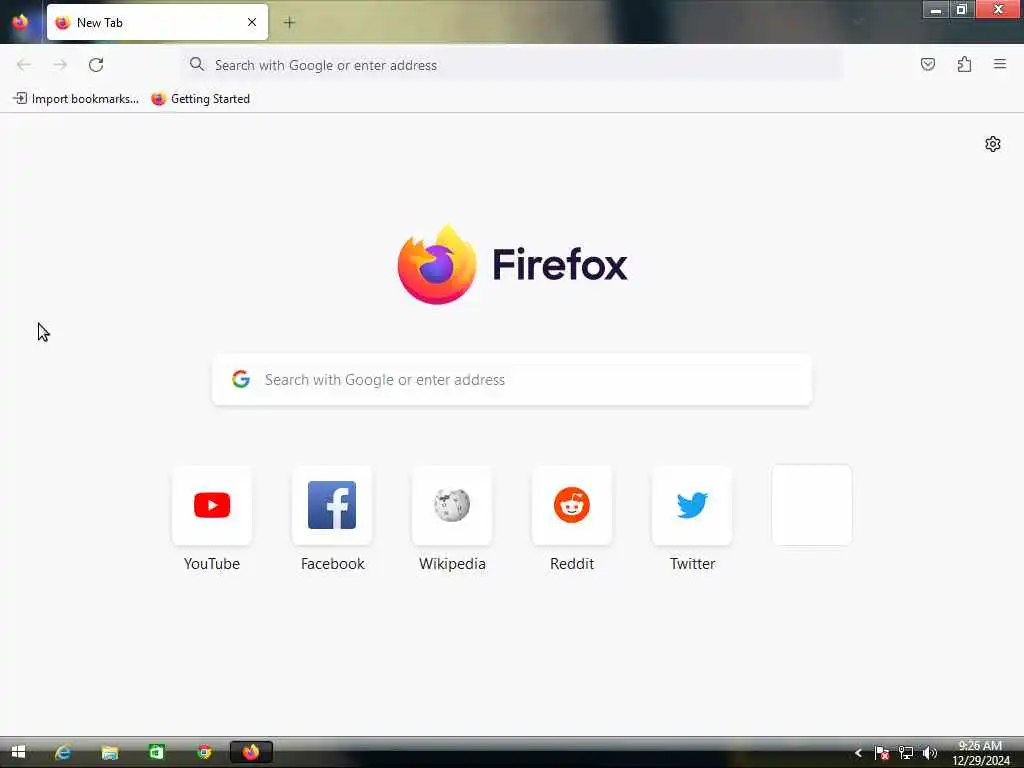
Task: Open File Explorer from taskbar
Action: [109, 752]
